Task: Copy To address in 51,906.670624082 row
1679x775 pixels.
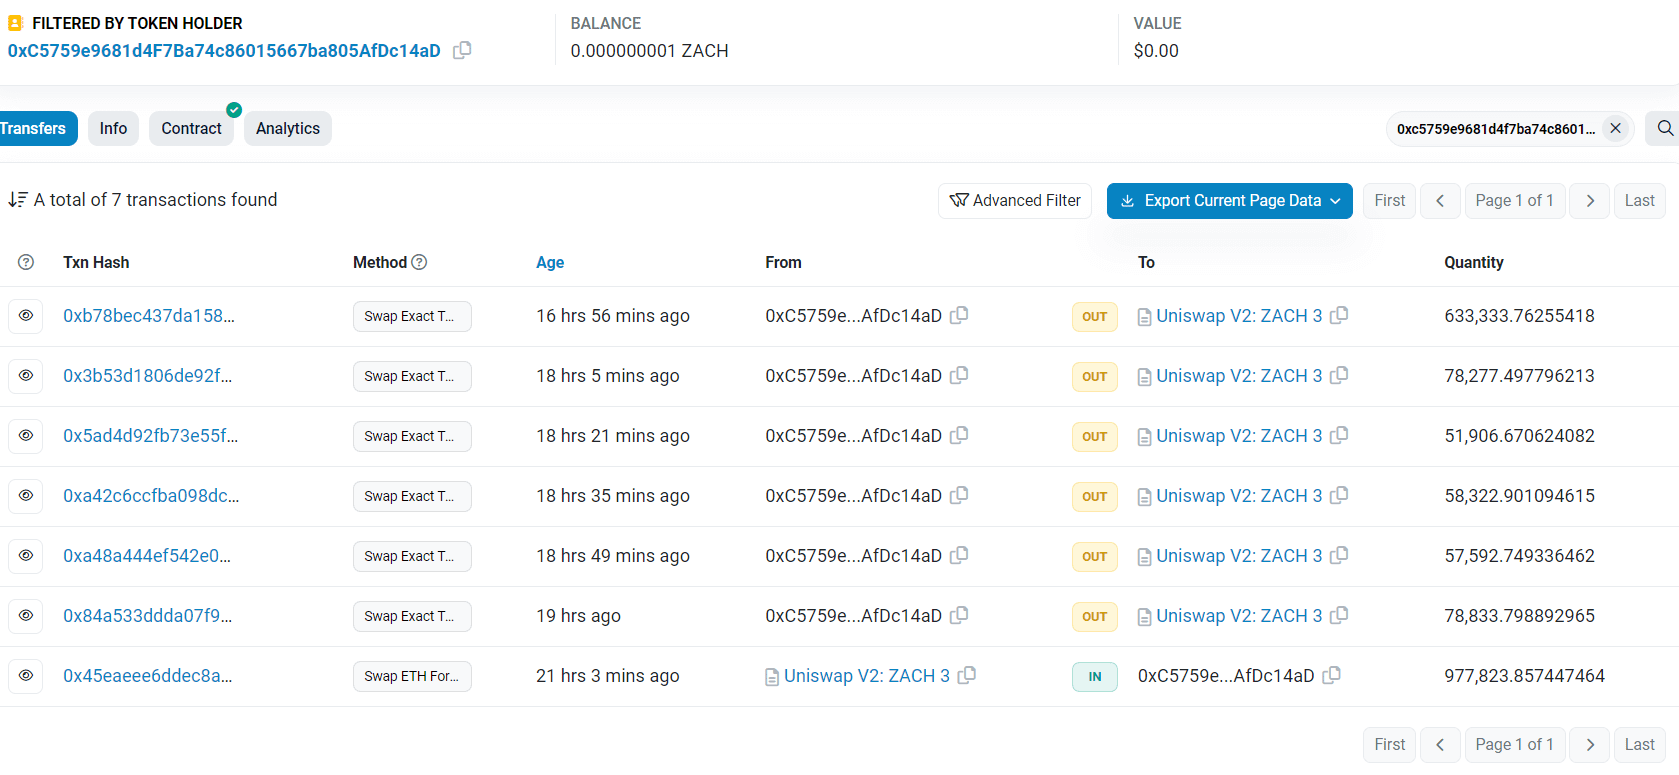Action: coord(1339,435)
